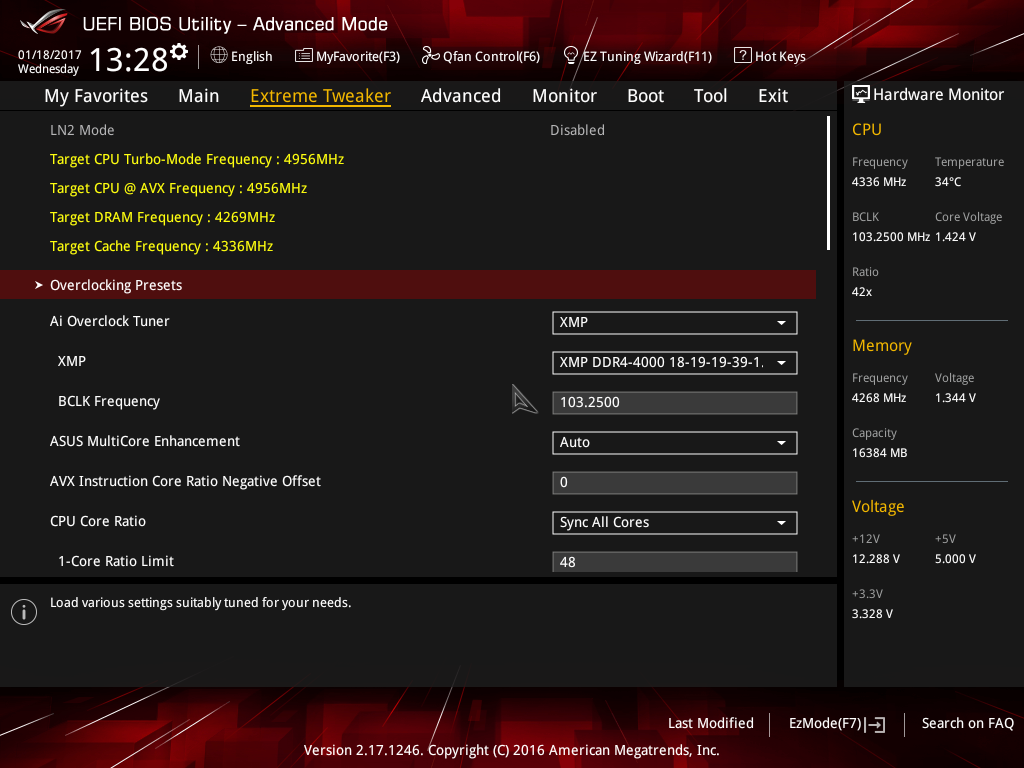The image size is (1024, 768).
Task: Click the 13:28 clock display
Action: (129, 59)
